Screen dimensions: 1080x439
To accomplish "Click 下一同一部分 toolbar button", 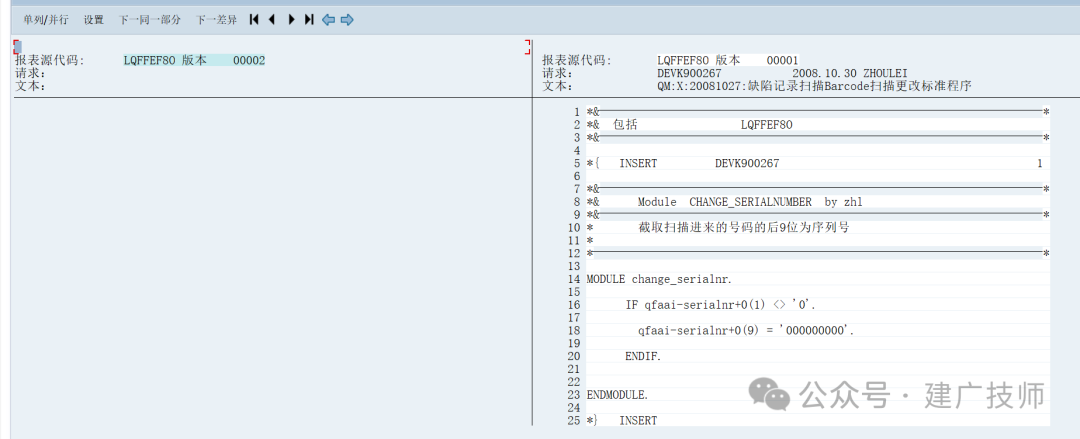I will (150, 20).
